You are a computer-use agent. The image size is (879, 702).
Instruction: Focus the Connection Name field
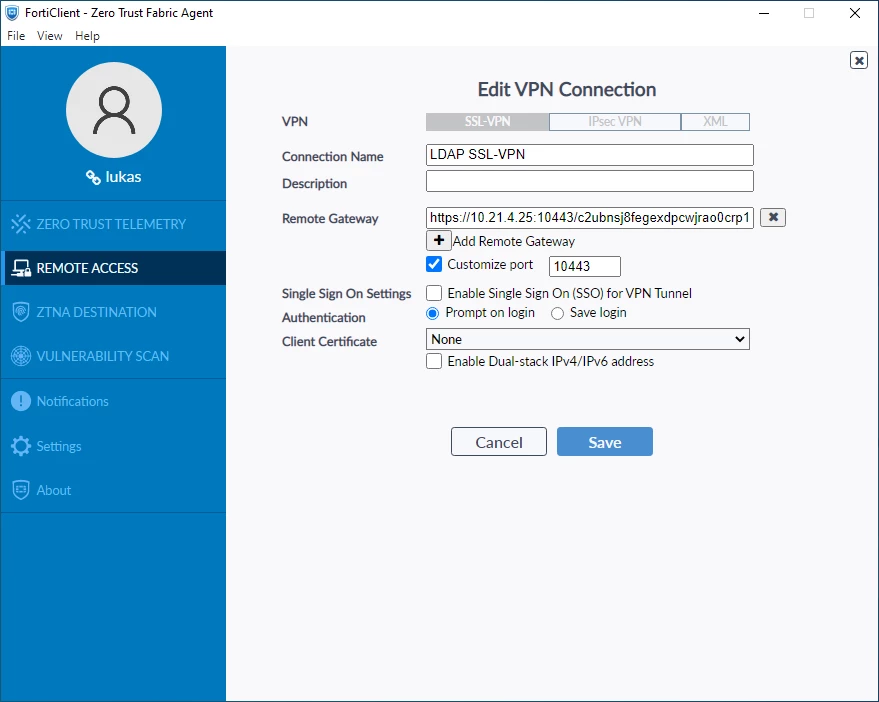tap(590, 155)
